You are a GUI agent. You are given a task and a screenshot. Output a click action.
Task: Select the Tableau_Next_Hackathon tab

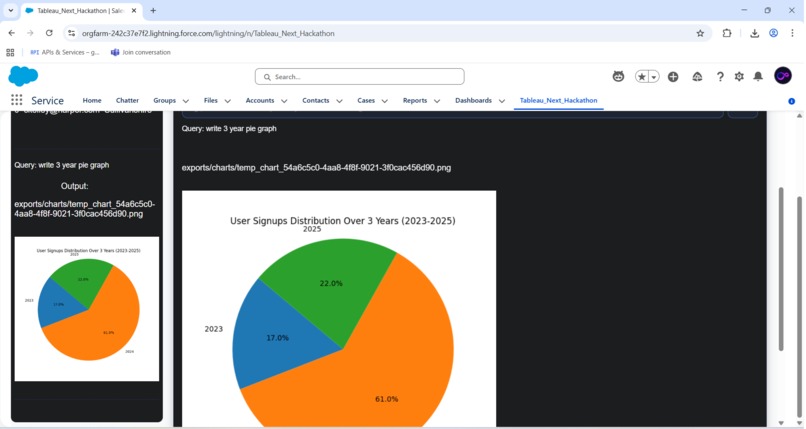click(558, 100)
